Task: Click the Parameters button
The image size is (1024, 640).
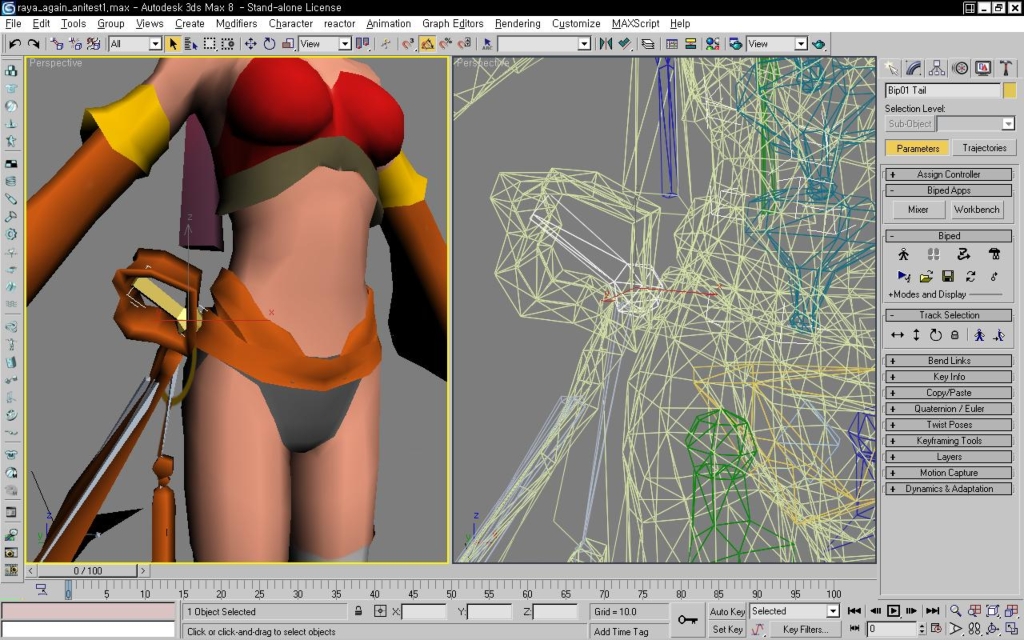Action: tap(918, 148)
